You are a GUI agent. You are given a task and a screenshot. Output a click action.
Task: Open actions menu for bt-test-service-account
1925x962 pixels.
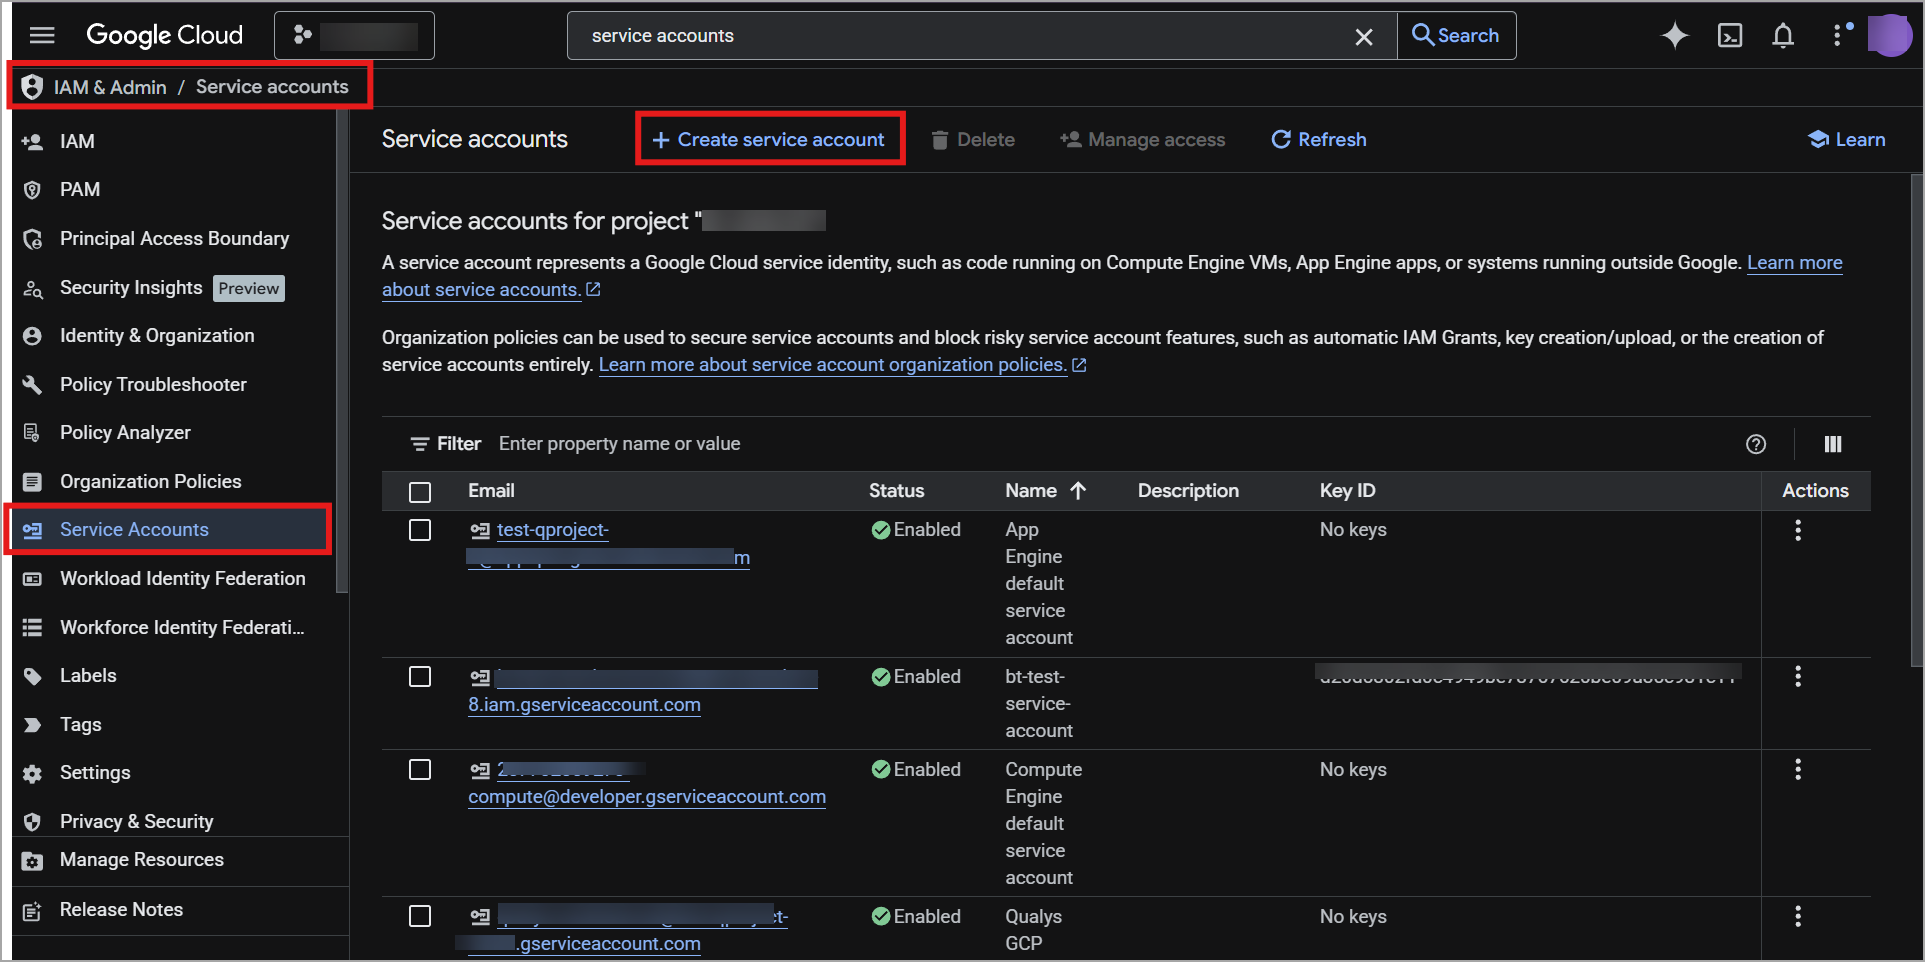tap(1797, 677)
